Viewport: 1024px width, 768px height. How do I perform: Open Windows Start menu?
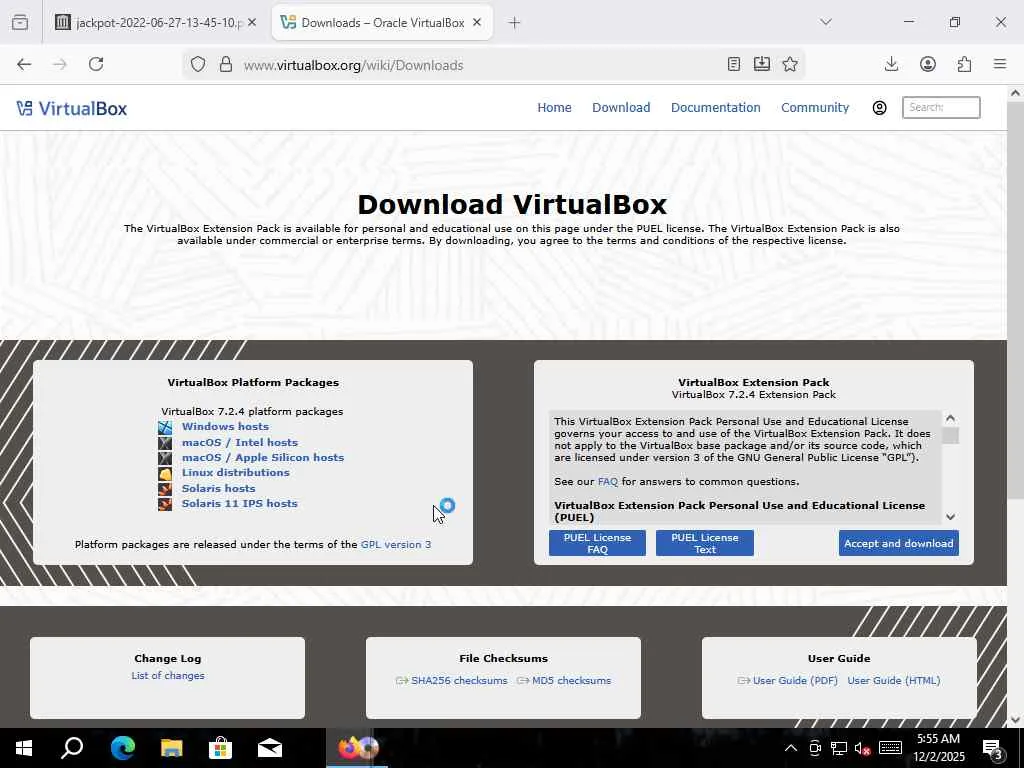[x=24, y=748]
